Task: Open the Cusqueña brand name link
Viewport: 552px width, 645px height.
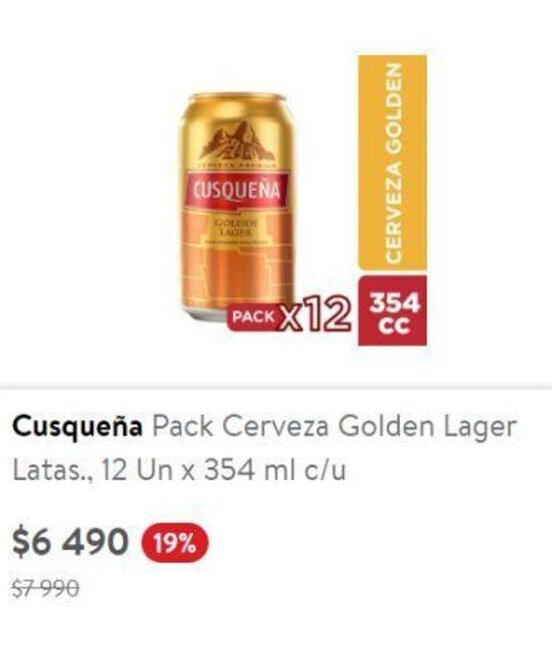Action: coord(77,427)
